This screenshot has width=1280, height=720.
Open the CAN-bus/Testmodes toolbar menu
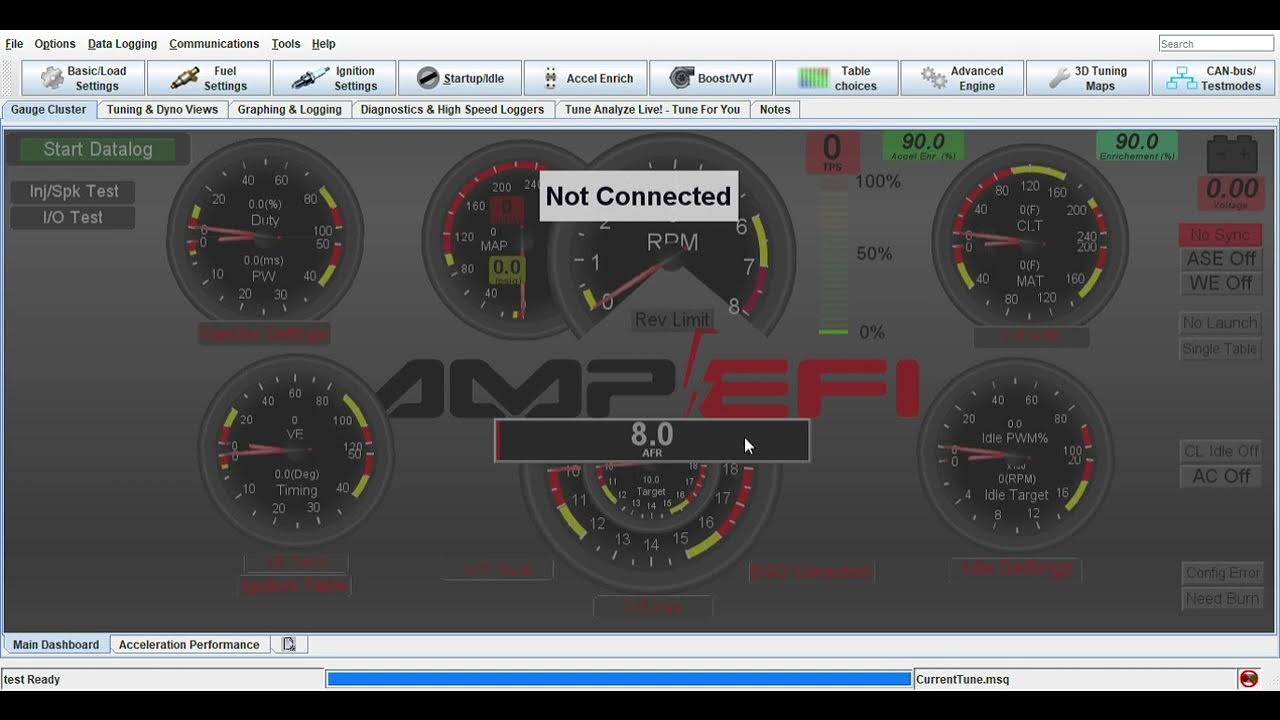point(1213,78)
